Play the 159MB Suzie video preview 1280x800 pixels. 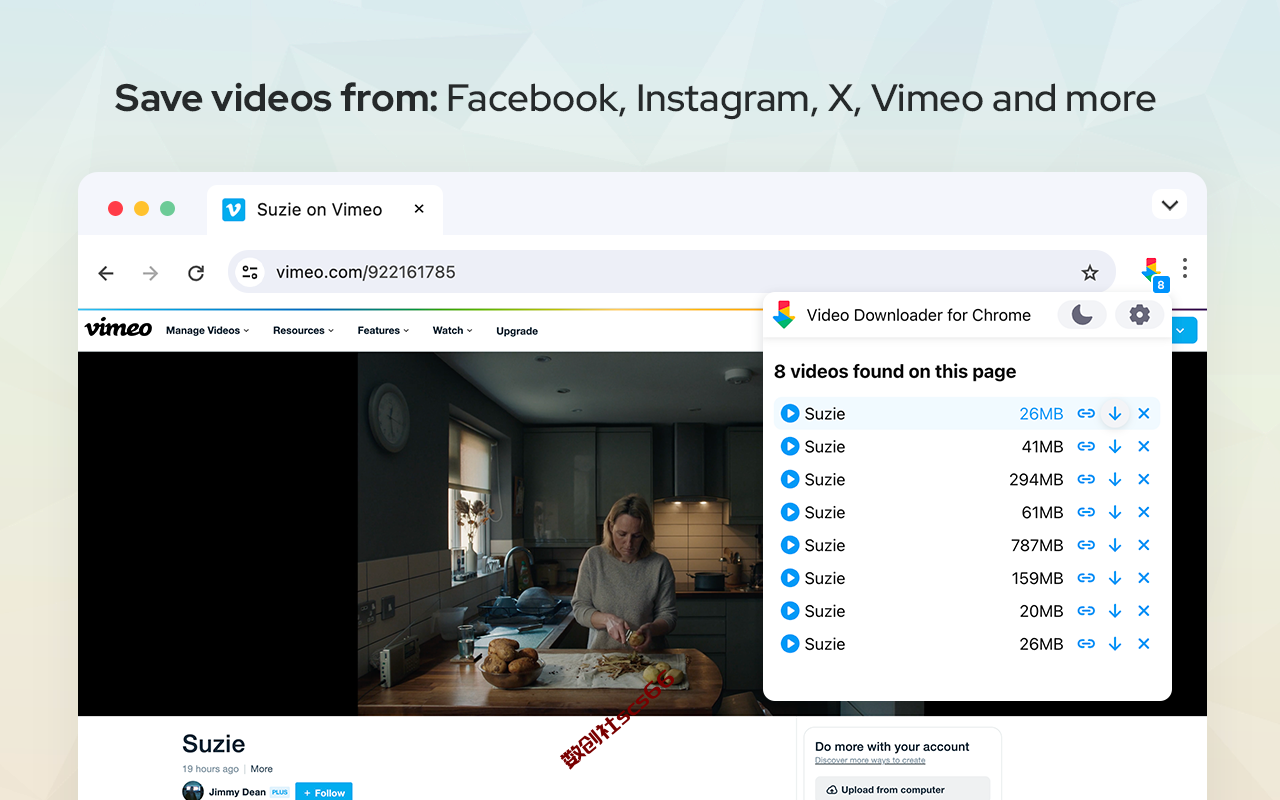pos(790,579)
